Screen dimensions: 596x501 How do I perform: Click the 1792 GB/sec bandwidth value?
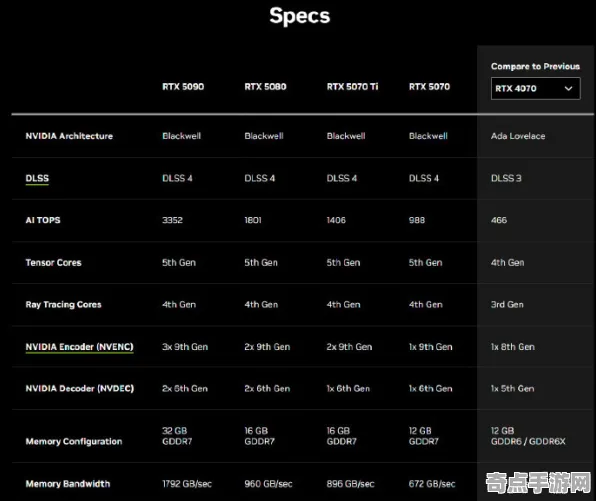[x=187, y=484]
